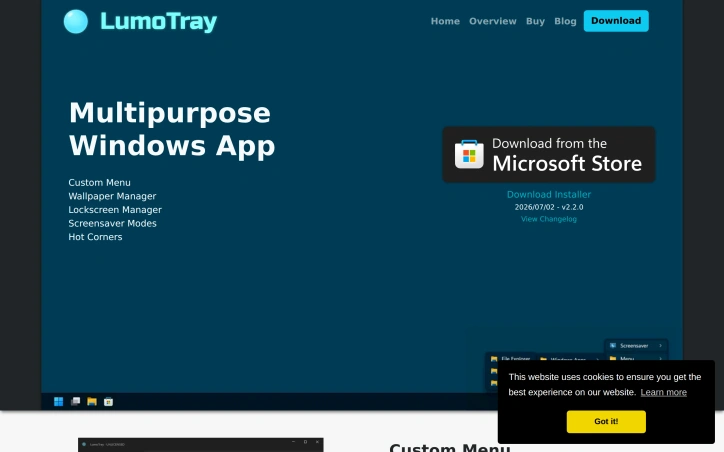Viewport: 724px width, 452px height.
Task: Visit the Blog nav link
Action: [x=565, y=21]
